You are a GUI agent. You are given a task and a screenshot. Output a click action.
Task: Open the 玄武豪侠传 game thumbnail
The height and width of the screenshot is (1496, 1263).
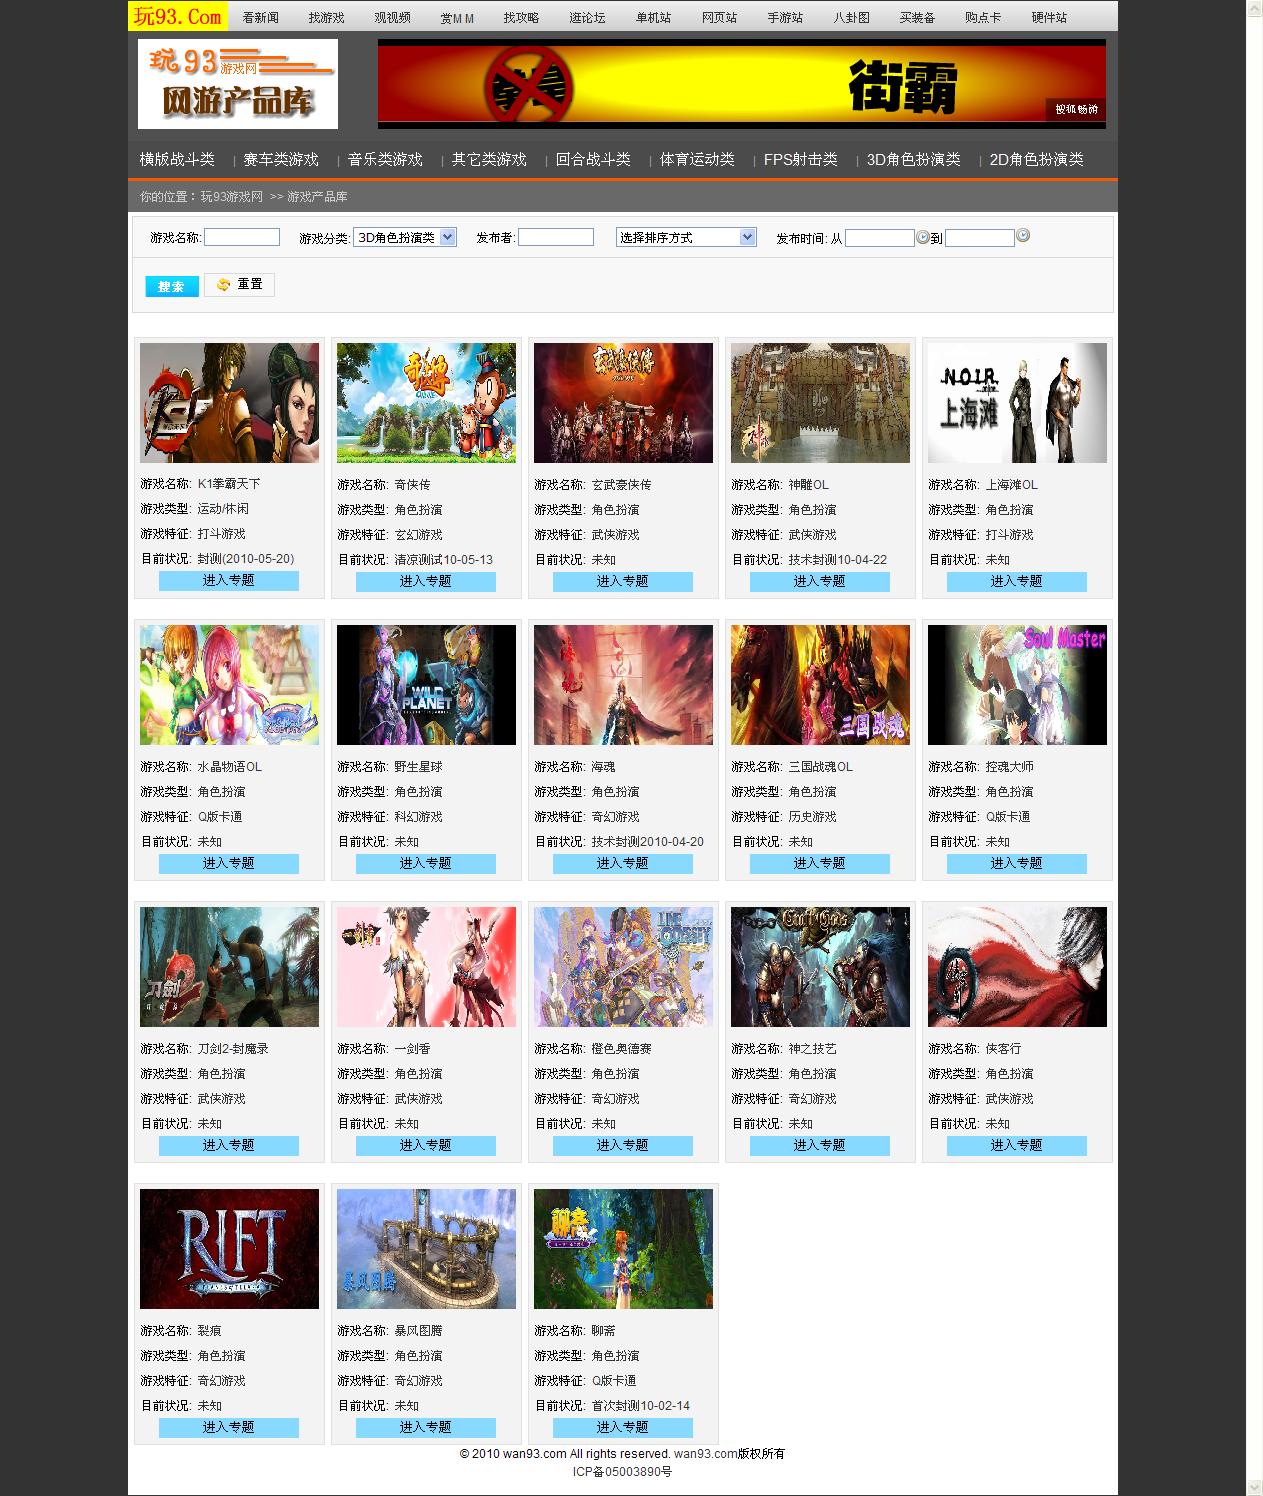(624, 403)
